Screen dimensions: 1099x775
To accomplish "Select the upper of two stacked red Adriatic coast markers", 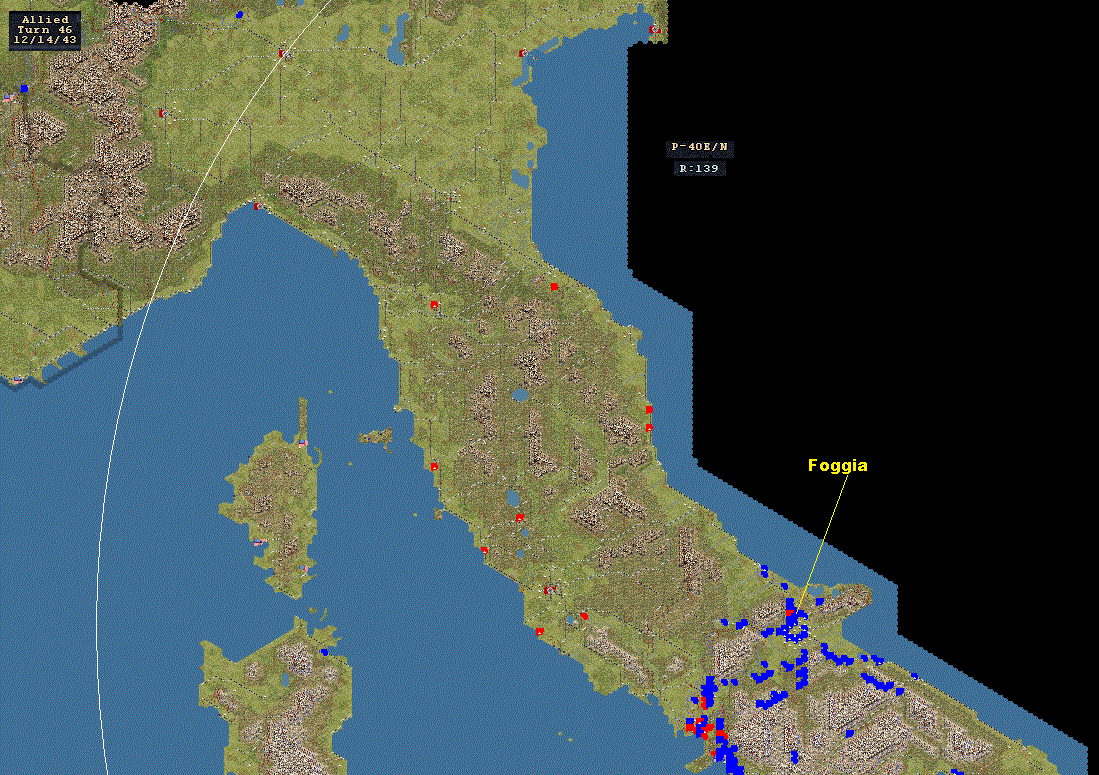I will pyautogui.click(x=649, y=409).
